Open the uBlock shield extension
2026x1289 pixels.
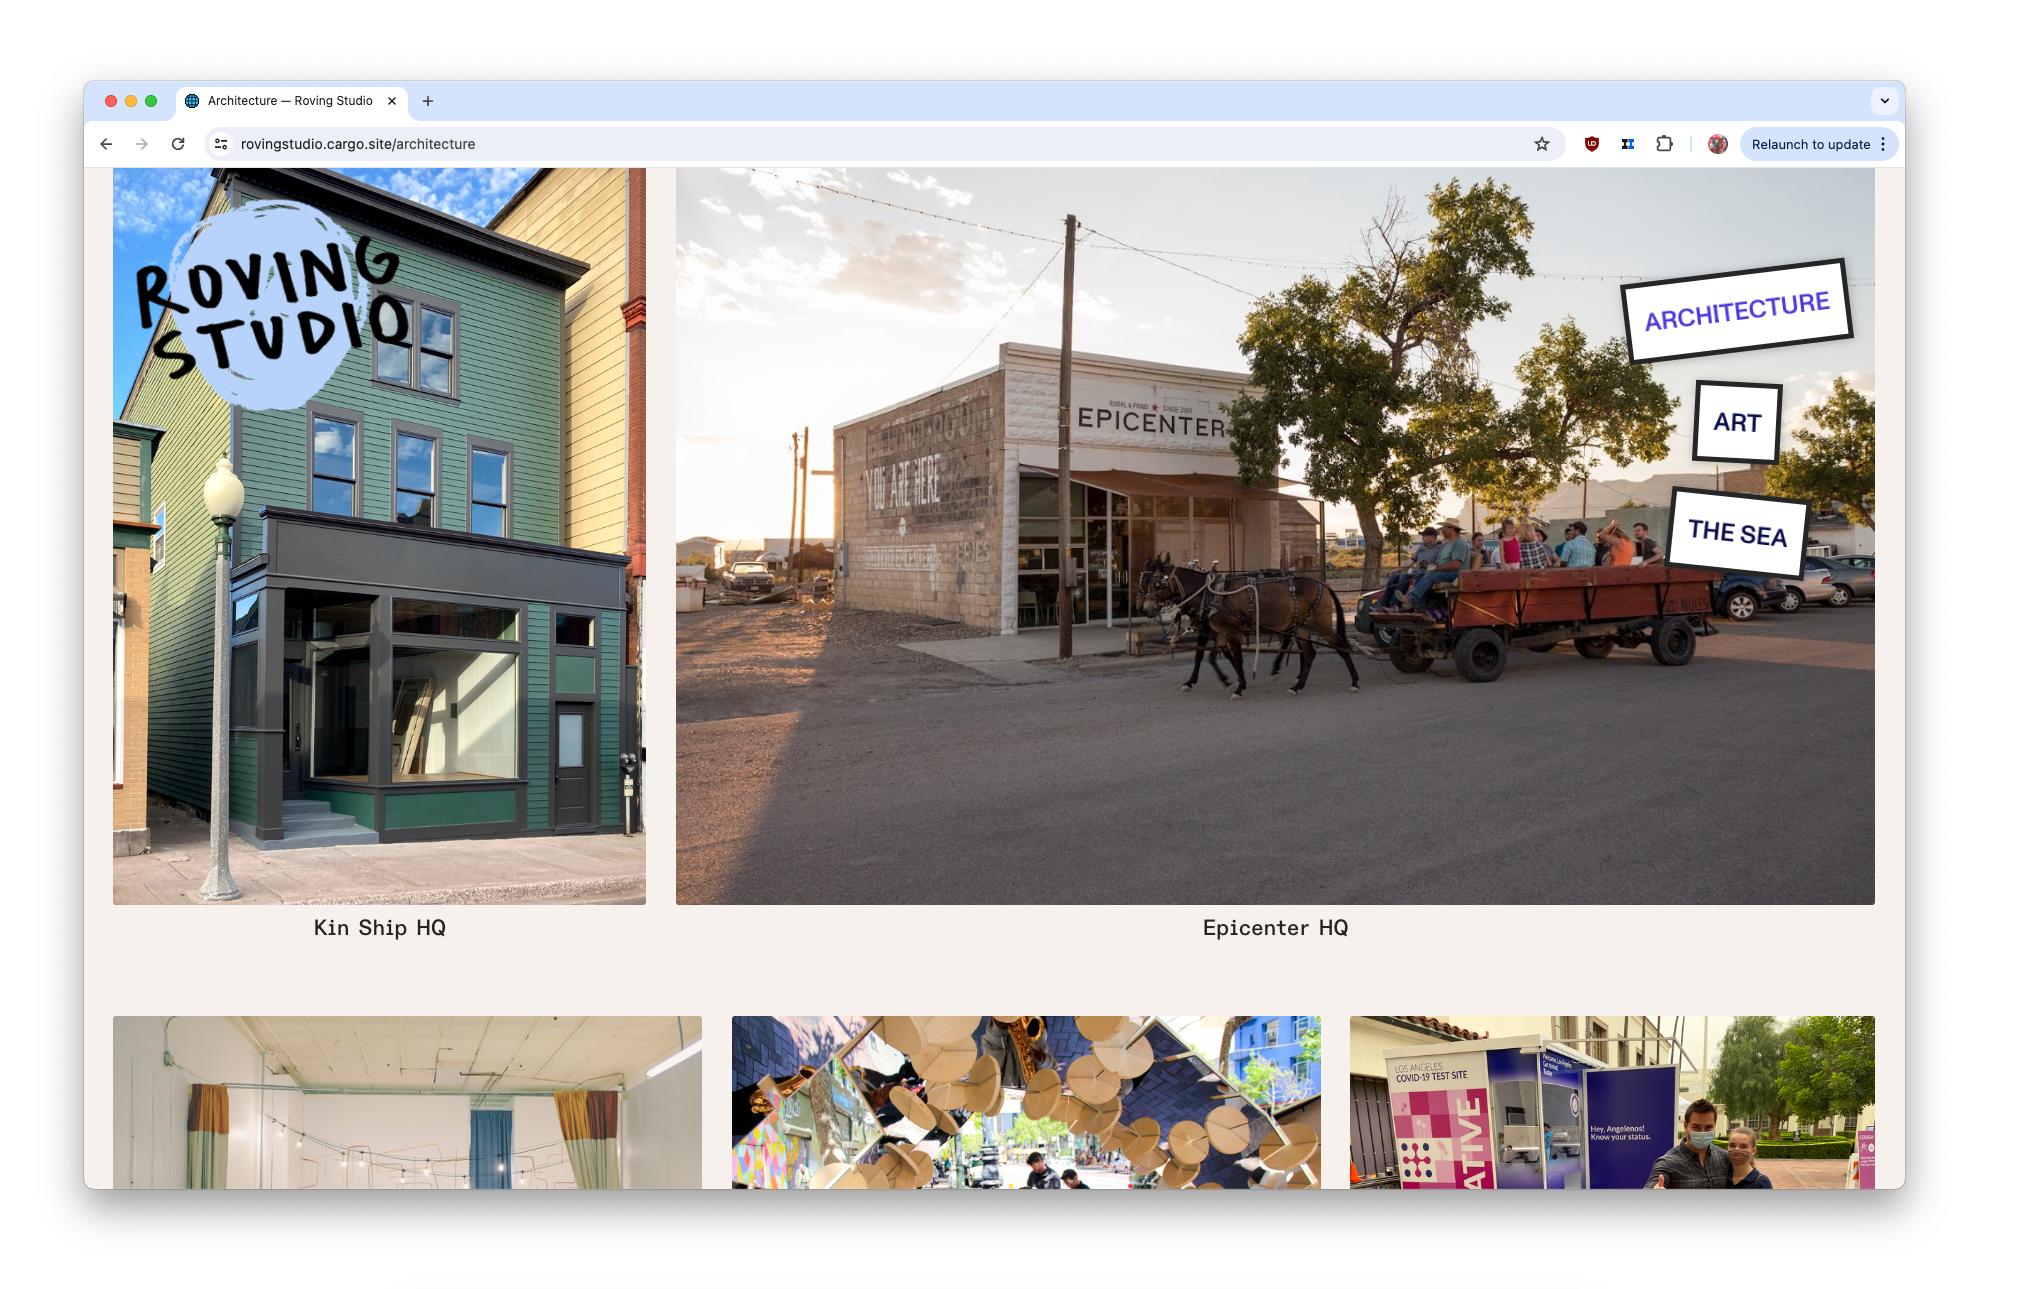click(x=1592, y=144)
